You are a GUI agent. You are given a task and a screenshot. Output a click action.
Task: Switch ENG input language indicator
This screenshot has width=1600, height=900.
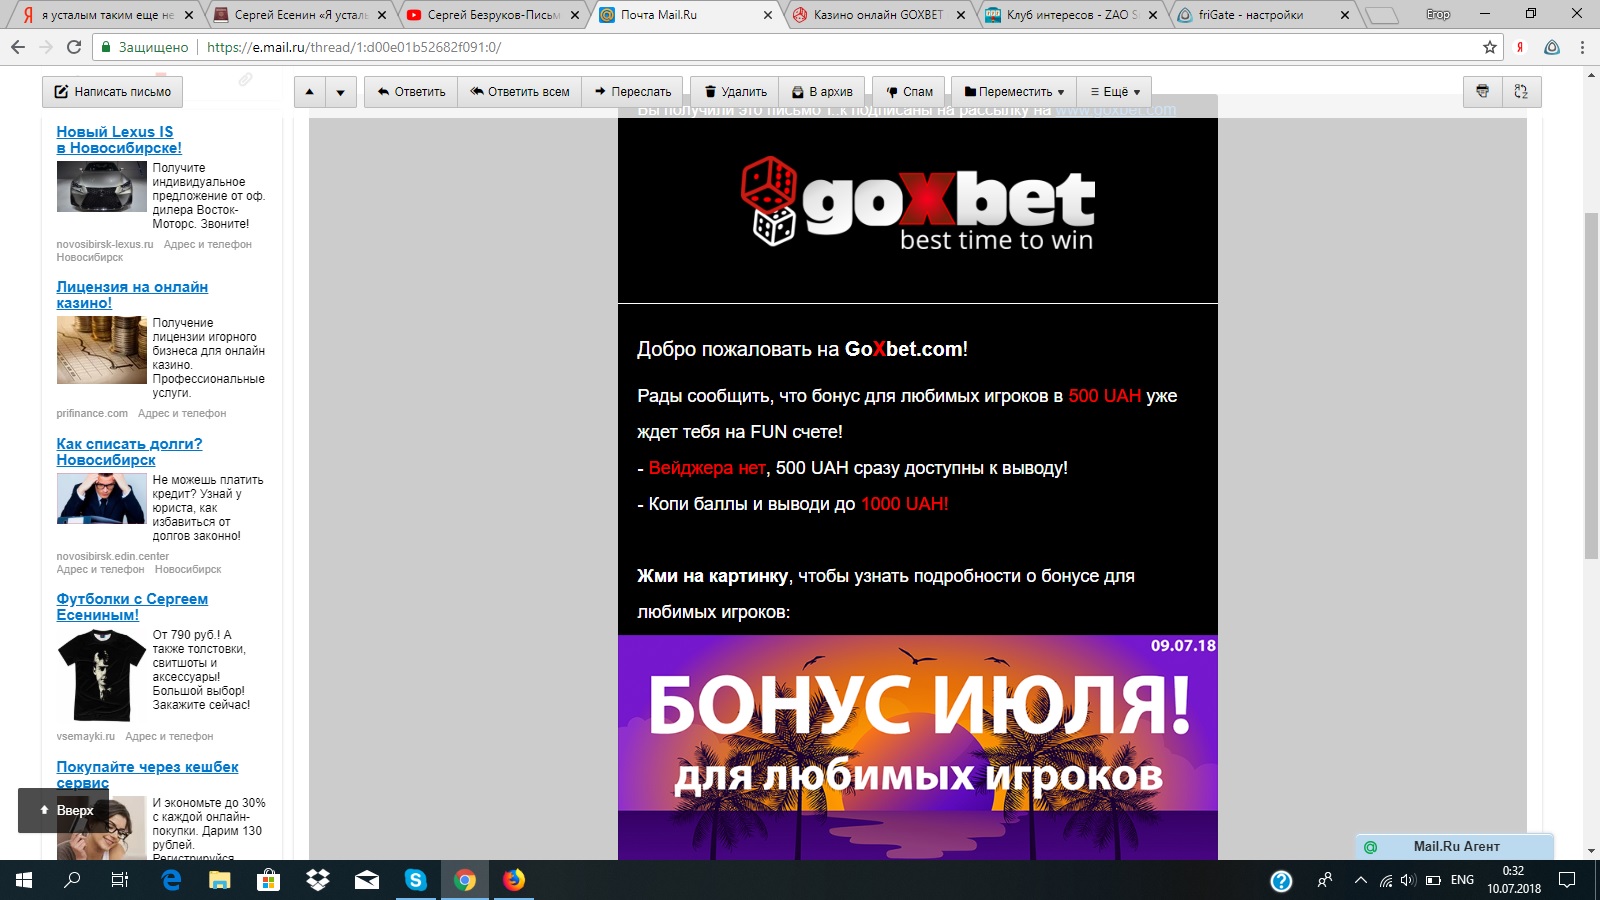tap(1462, 880)
